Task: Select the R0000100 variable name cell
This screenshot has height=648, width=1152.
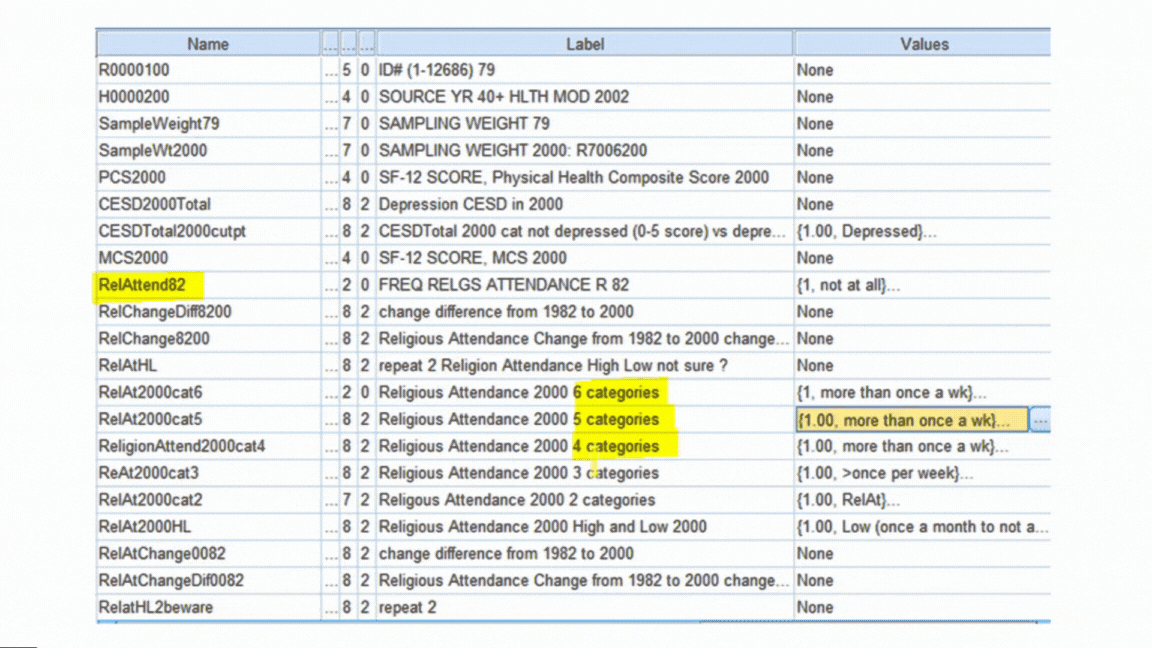Action: 135,70
